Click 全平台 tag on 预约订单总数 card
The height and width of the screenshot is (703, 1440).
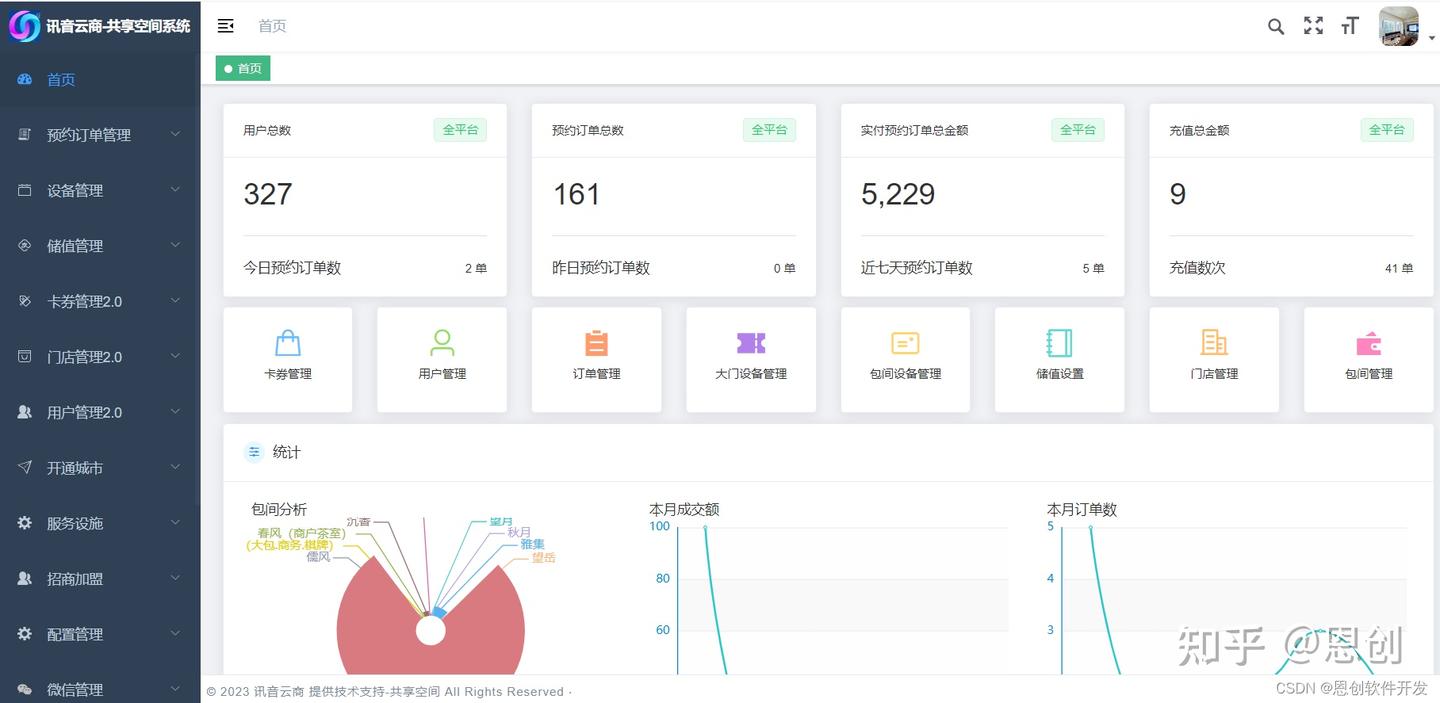[769, 130]
